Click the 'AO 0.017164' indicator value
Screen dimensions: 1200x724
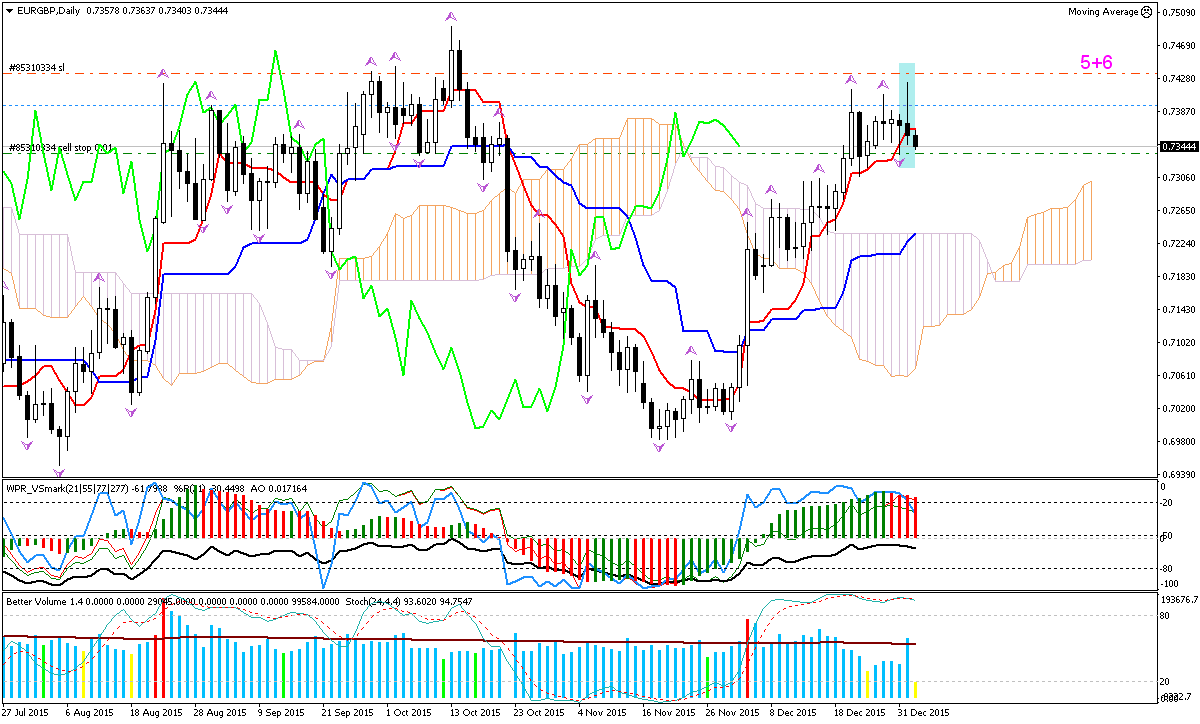pos(277,489)
